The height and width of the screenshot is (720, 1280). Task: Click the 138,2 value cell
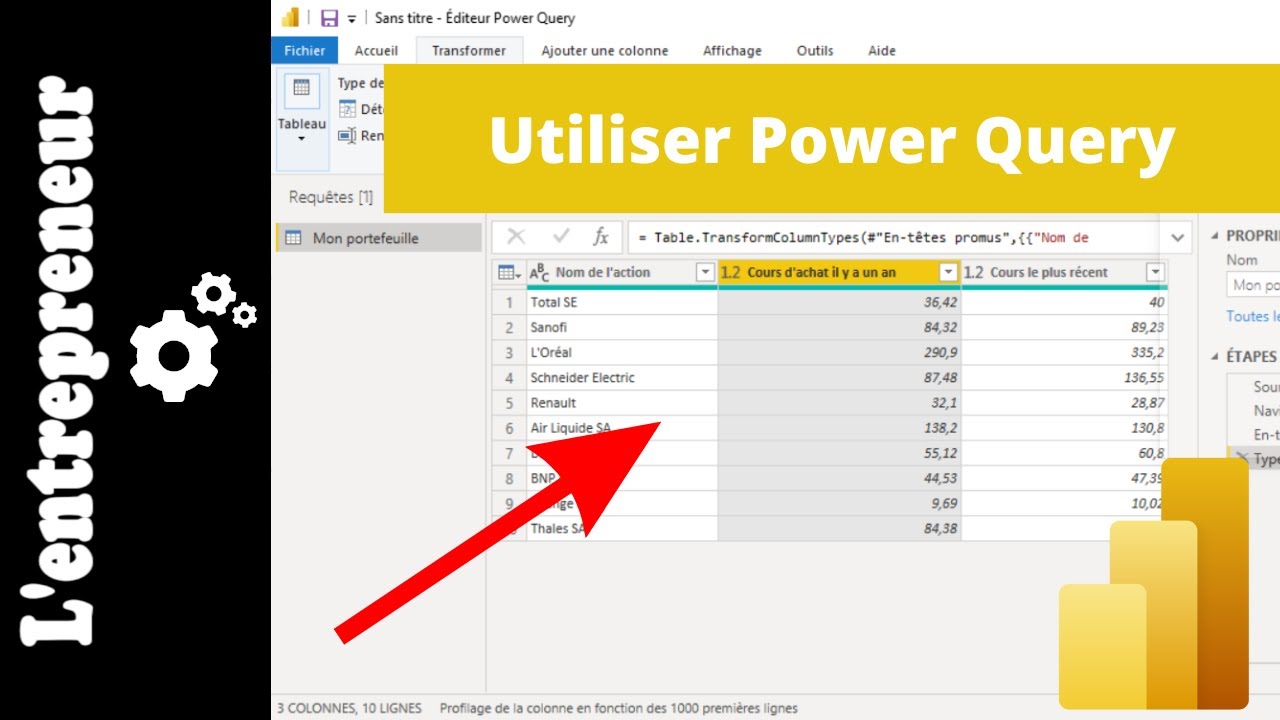[839, 428]
